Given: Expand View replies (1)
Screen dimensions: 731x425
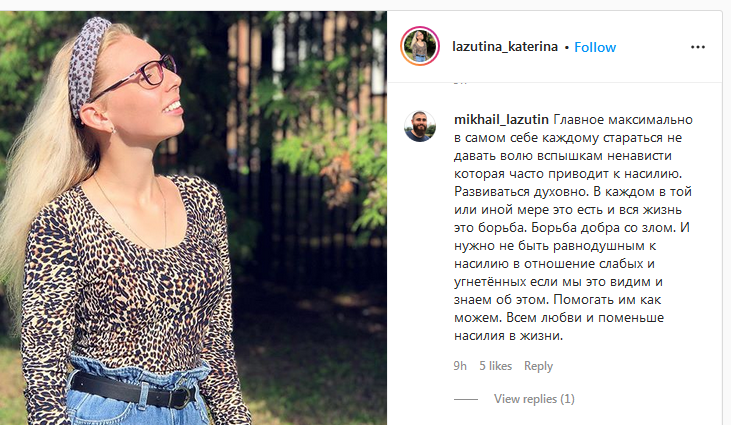Looking at the screenshot, I should (x=534, y=399).
